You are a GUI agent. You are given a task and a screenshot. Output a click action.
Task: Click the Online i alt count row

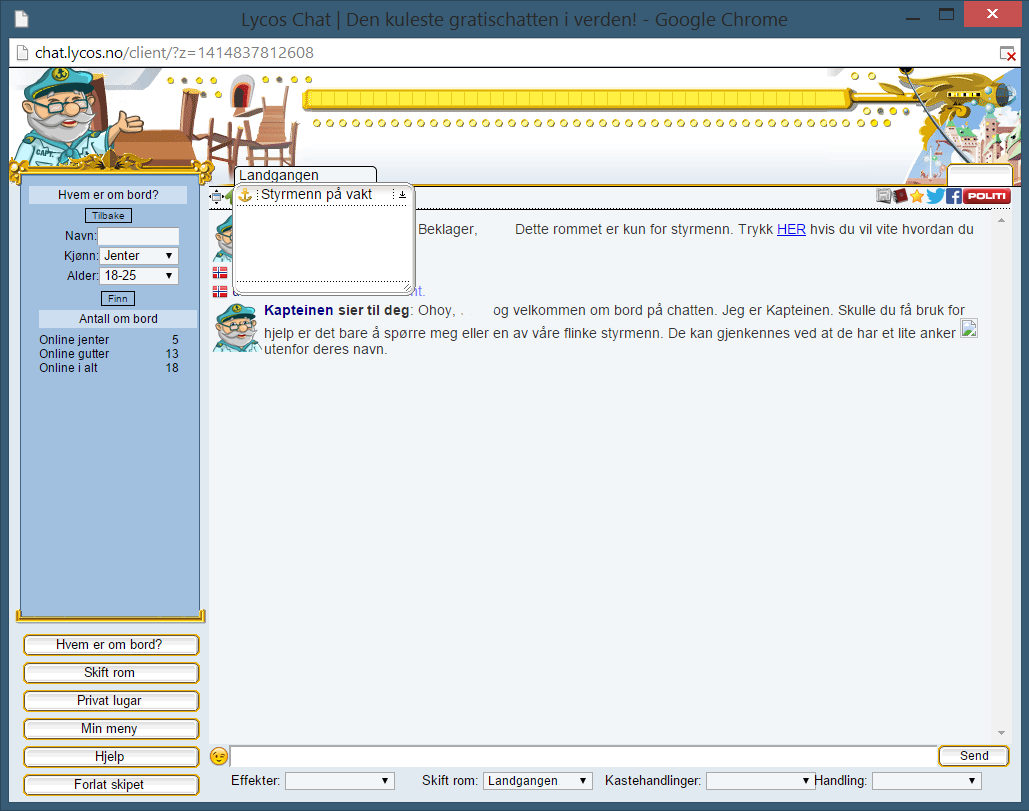(109, 368)
